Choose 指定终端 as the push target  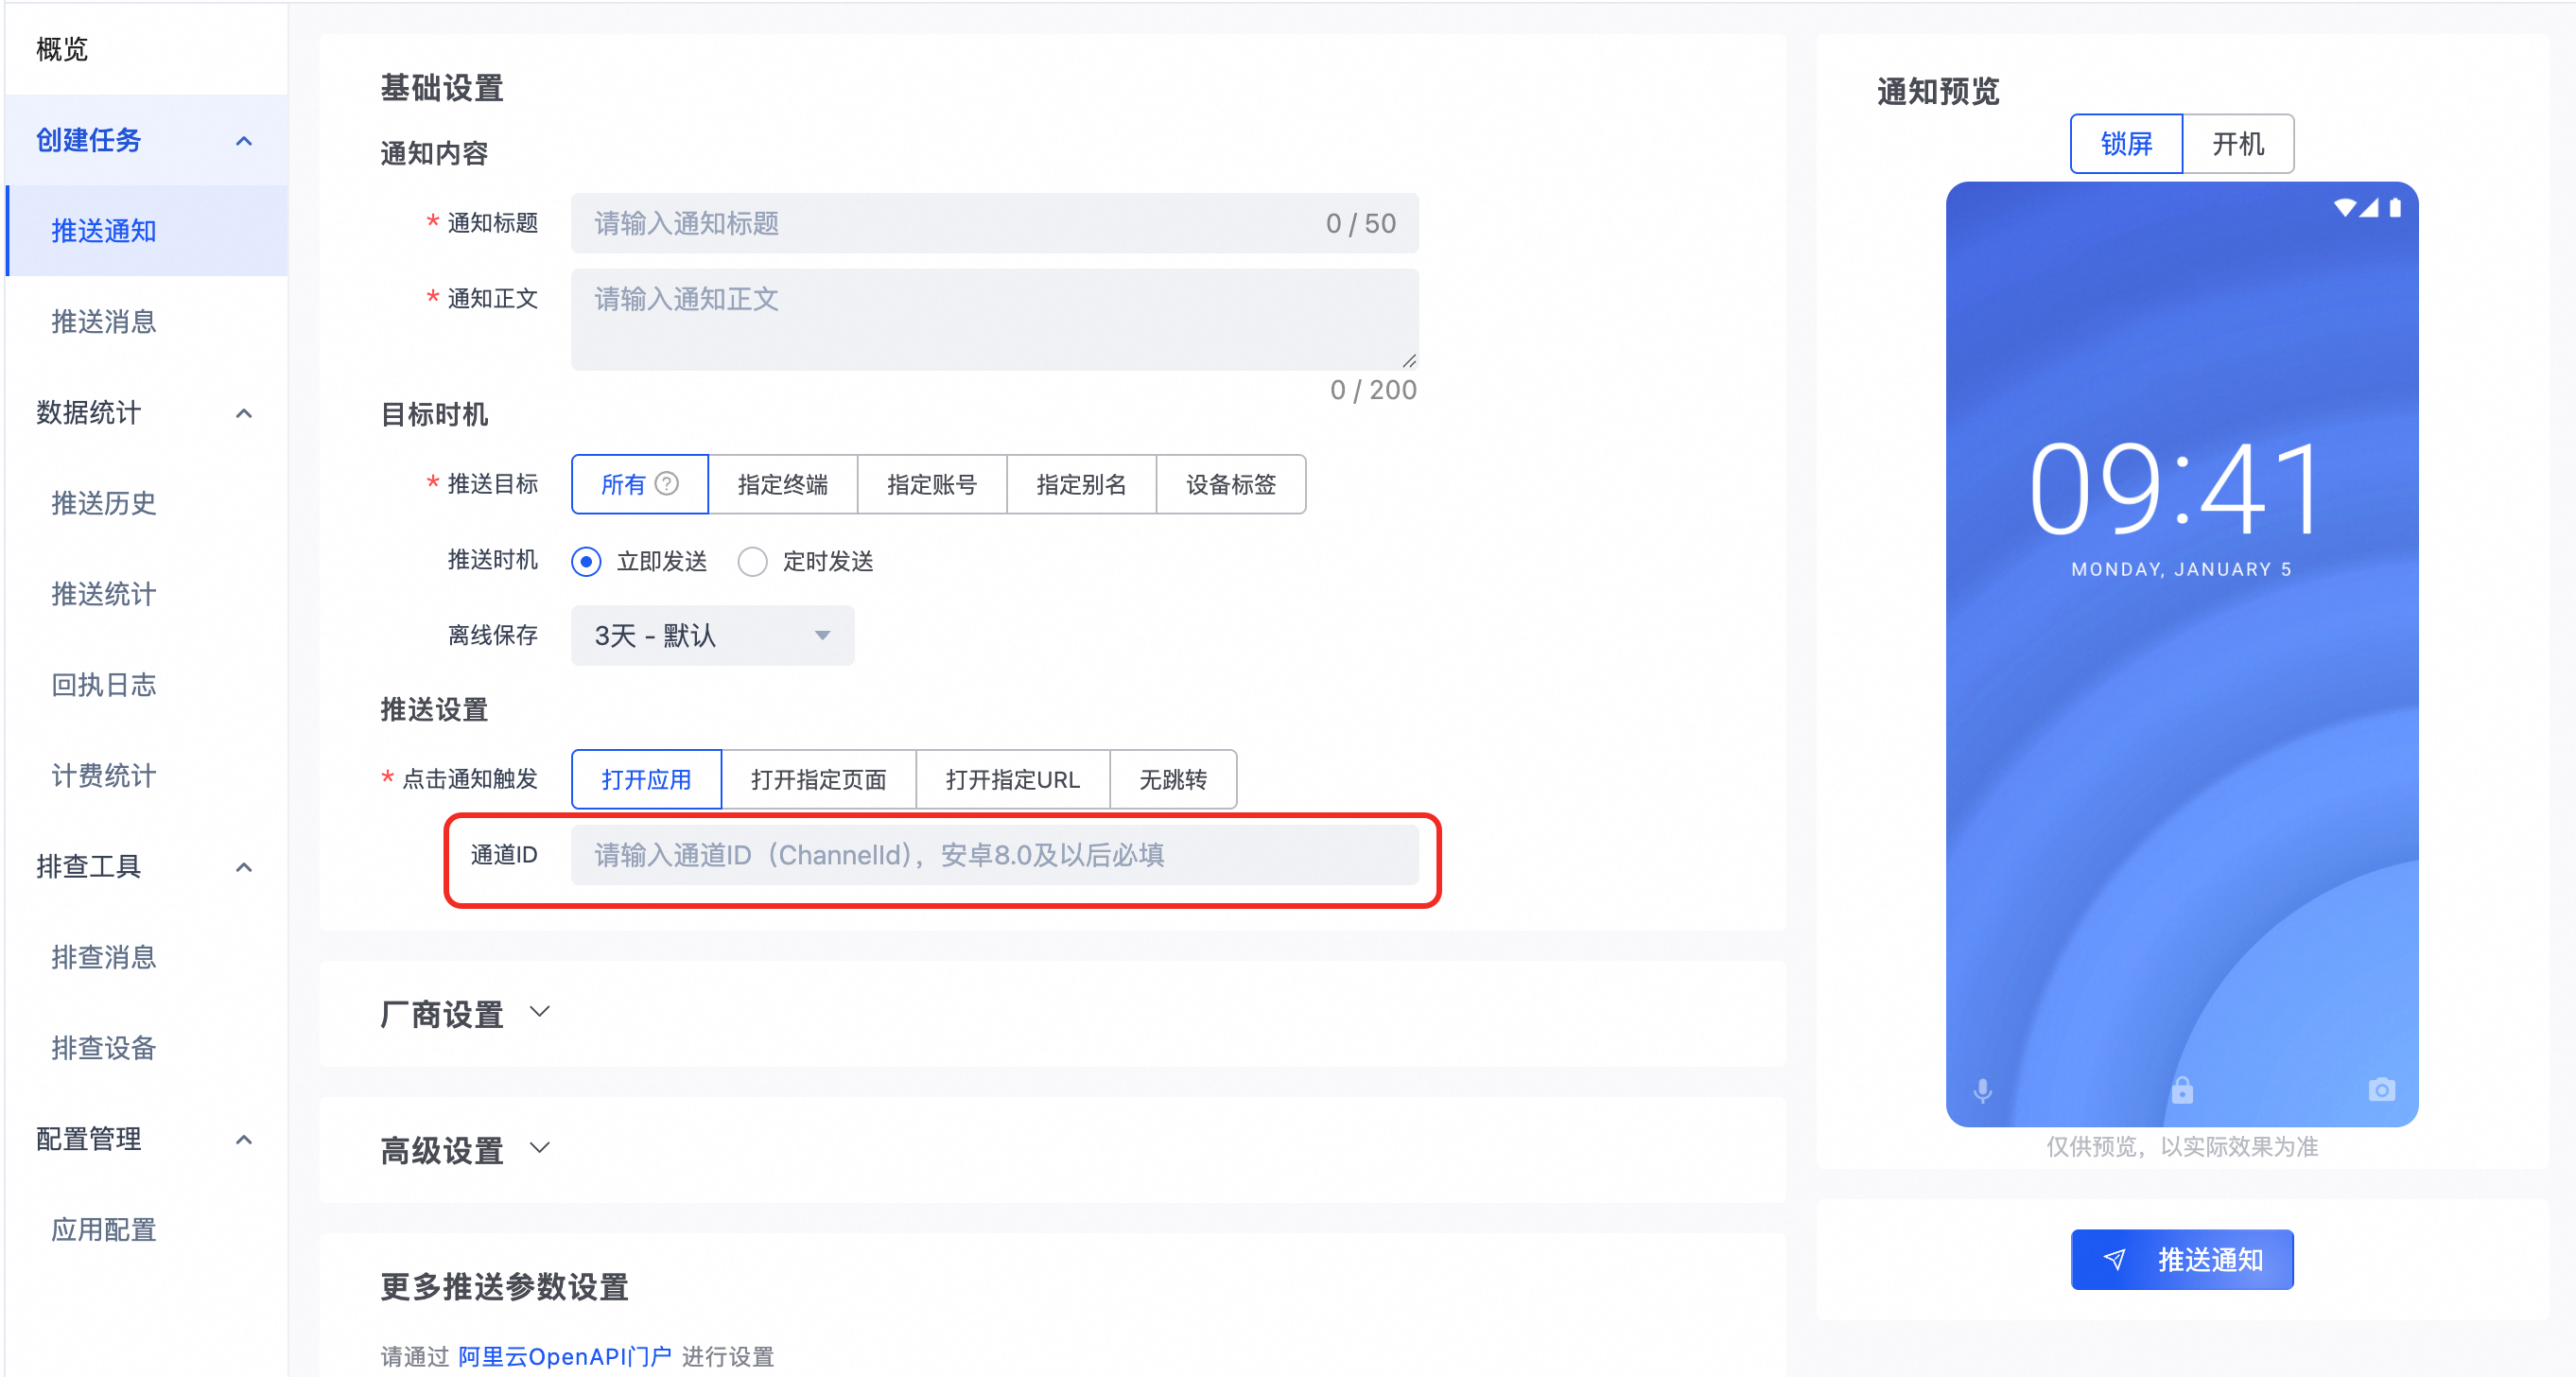coord(782,484)
